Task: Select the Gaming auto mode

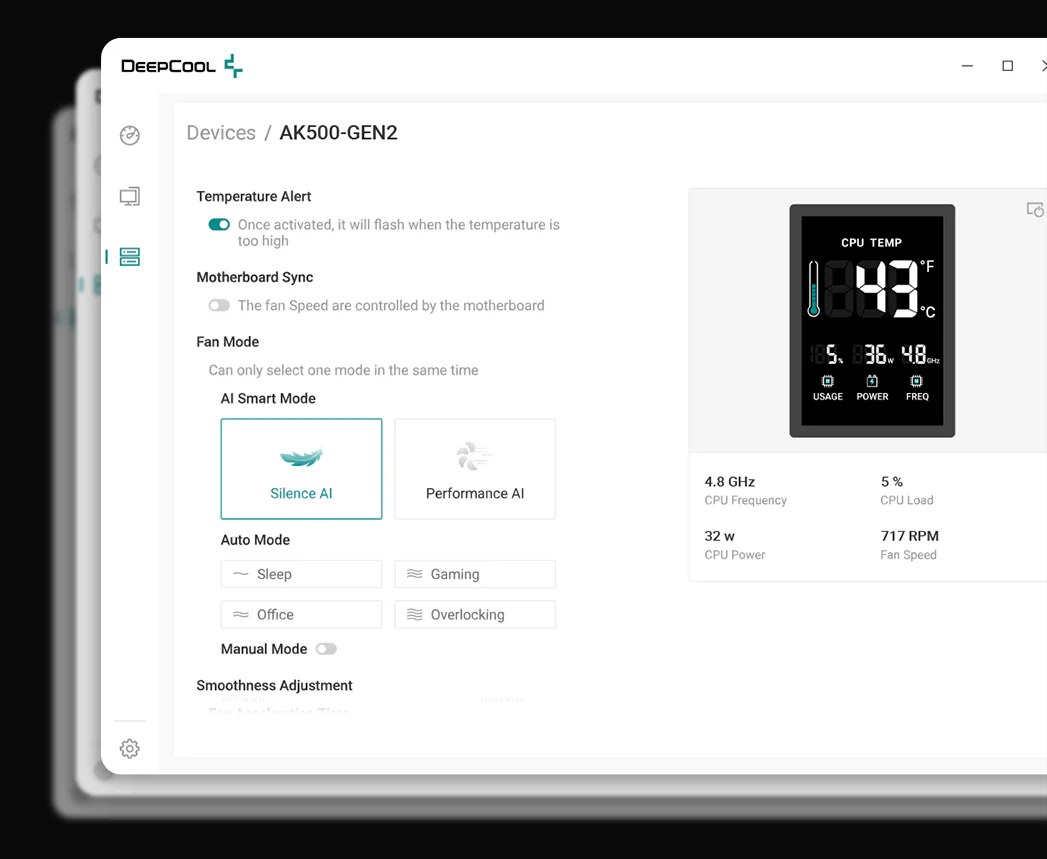Action: tap(475, 574)
